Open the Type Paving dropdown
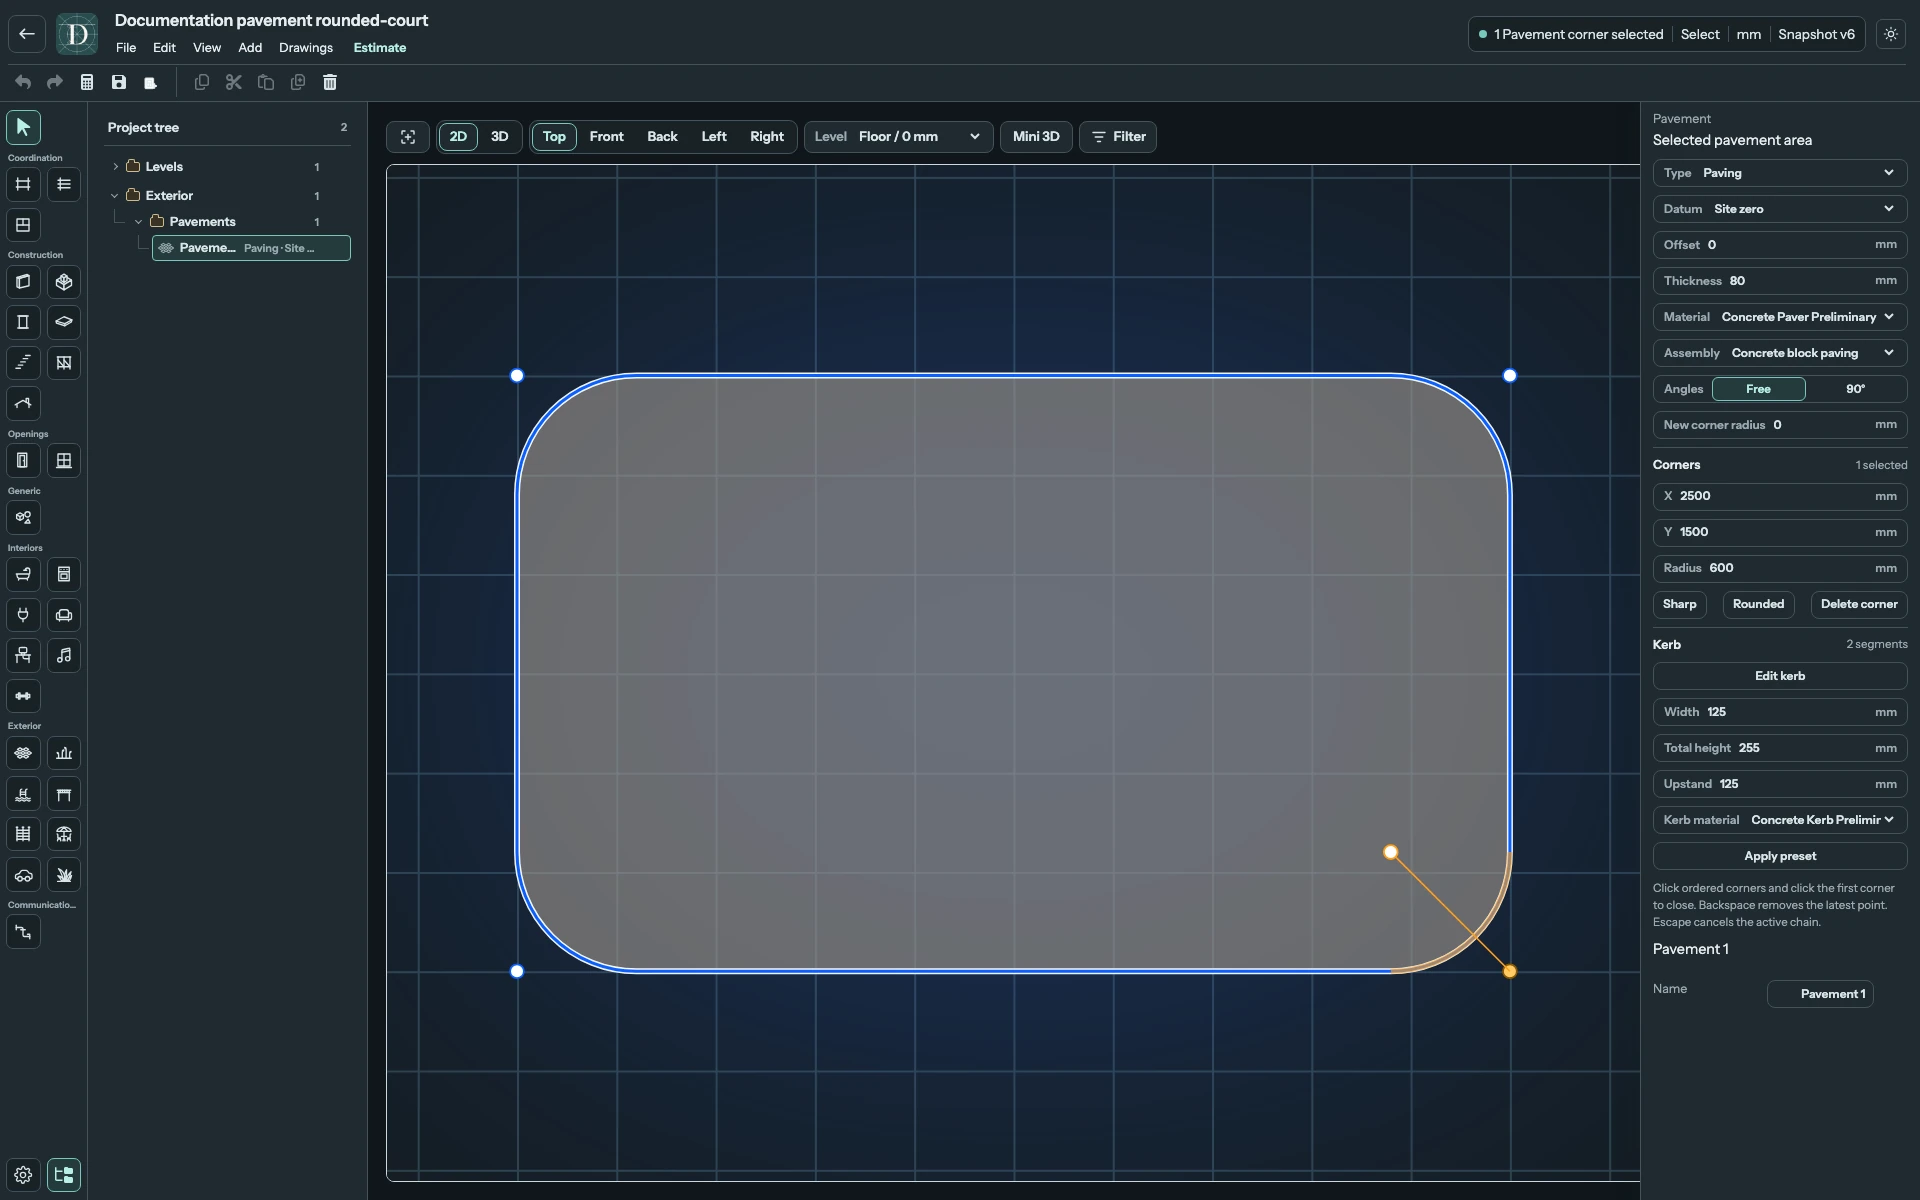This screenshot has height=1200, width=1920. click(1780, 173)
